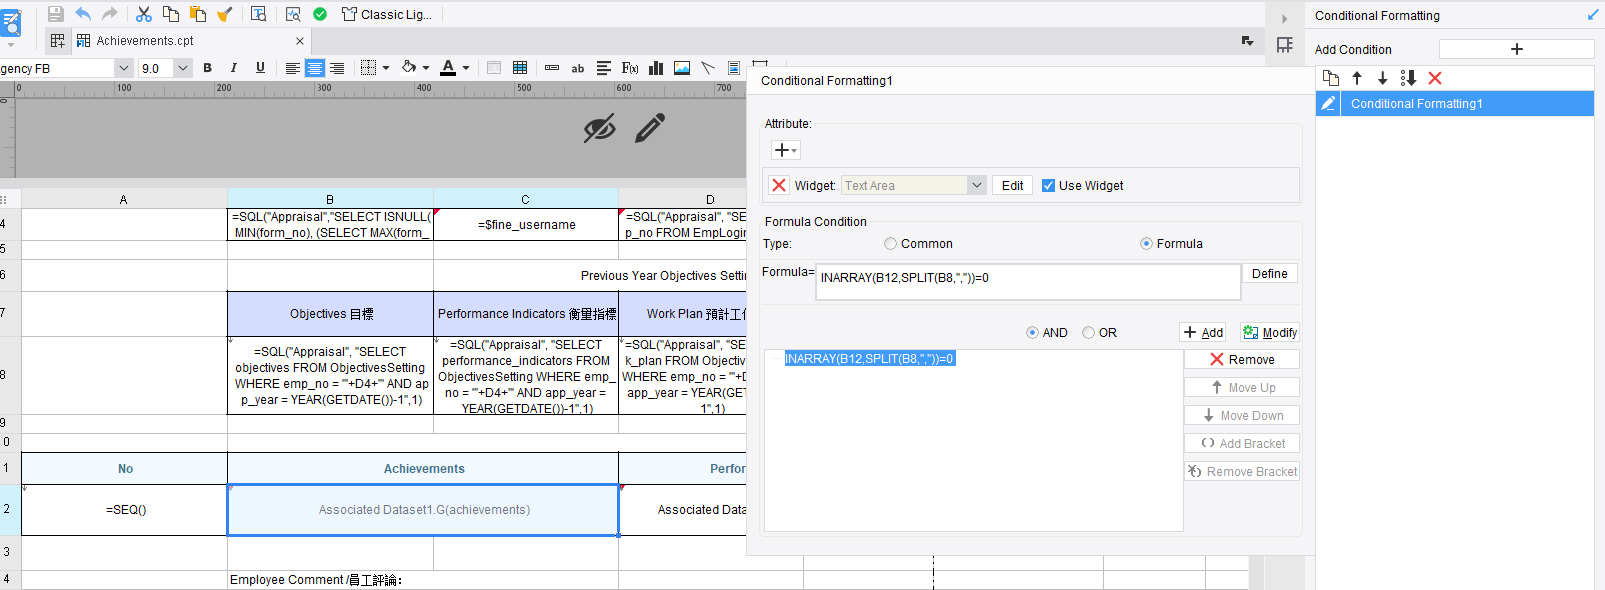Select the INARRAY condition in the list
This screenshot has width=1605, height=590.
pos(870,358)
